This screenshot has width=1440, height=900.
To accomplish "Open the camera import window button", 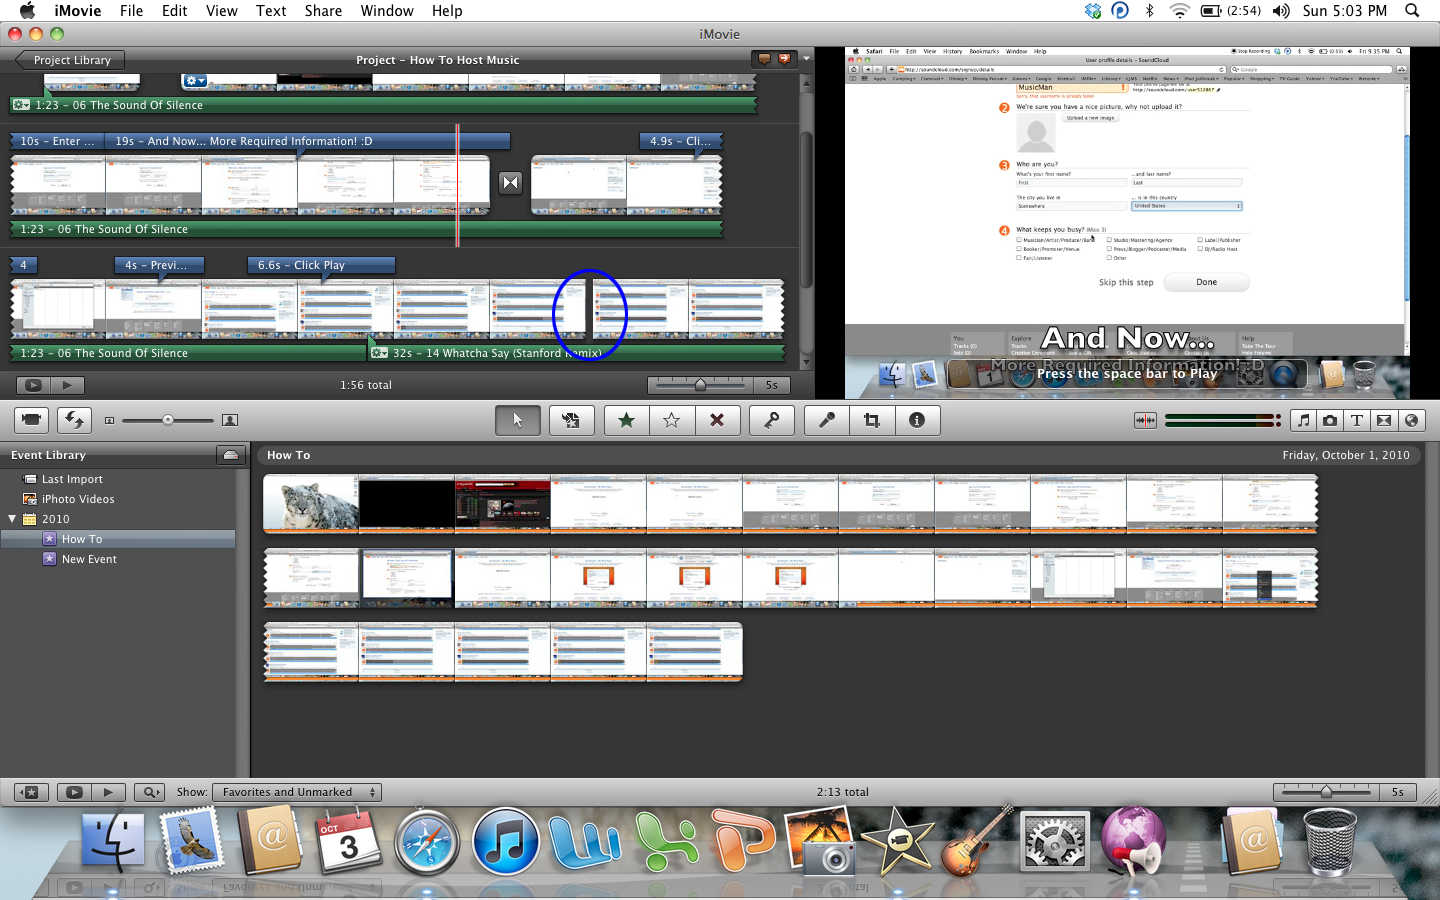I will pyautogui.click(x=31, y=420).
